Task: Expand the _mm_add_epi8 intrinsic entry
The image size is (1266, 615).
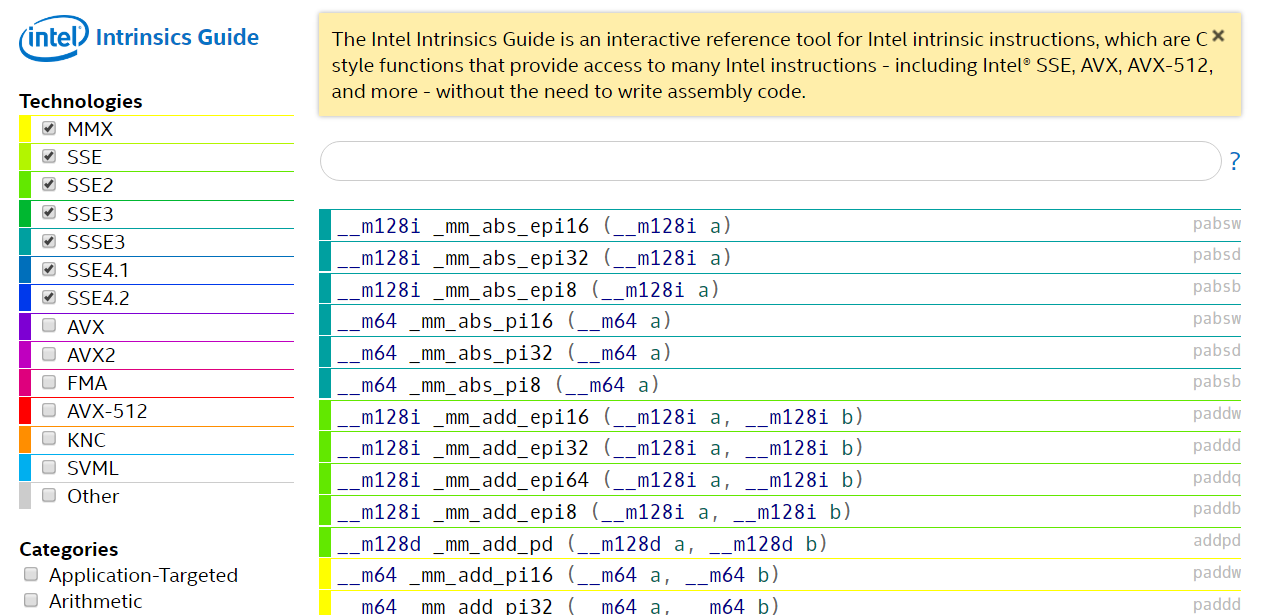Action: (780, 511)
